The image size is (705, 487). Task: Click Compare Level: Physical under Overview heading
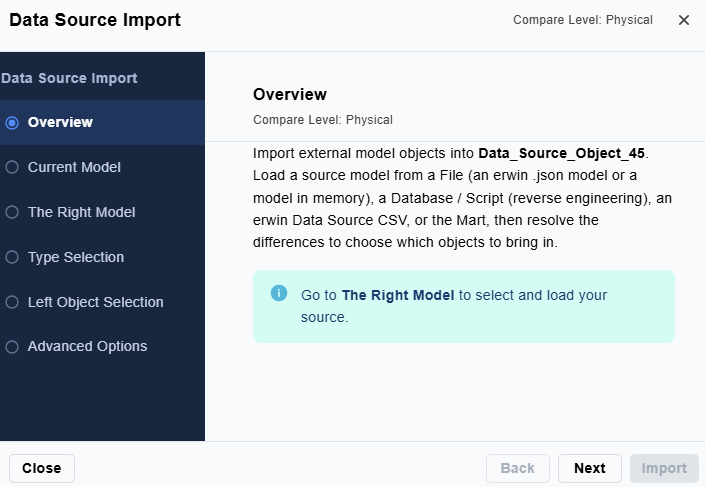(x=323, y=120)
